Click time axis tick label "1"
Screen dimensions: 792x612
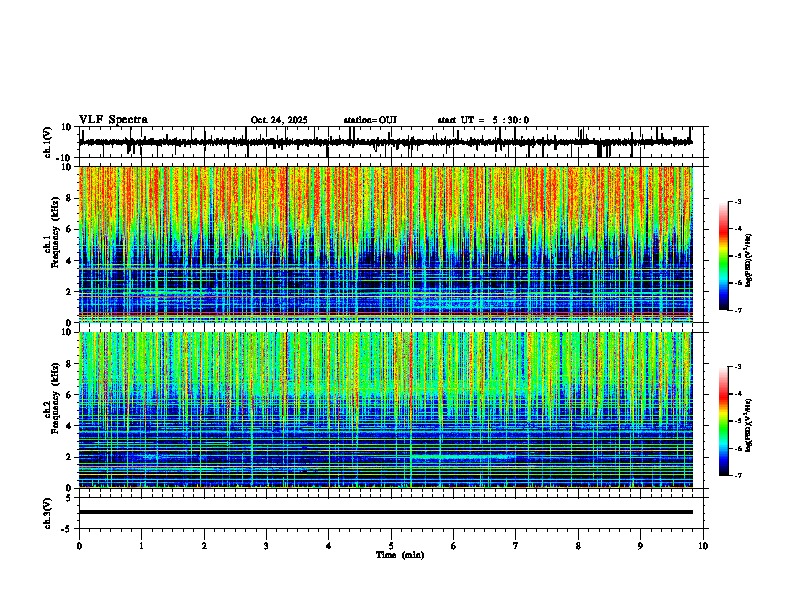point(141,546)
